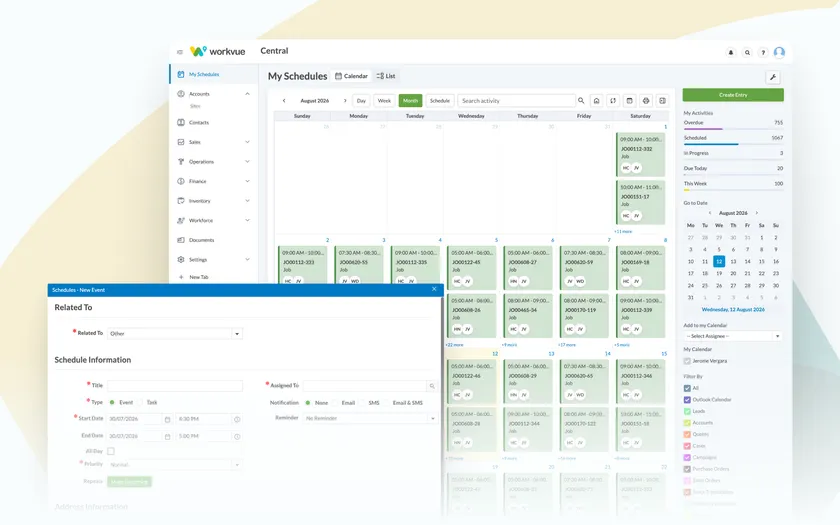This screenshot has height=525, width=840.
Task: Collapse the right side panel icon
Action: 663,101
